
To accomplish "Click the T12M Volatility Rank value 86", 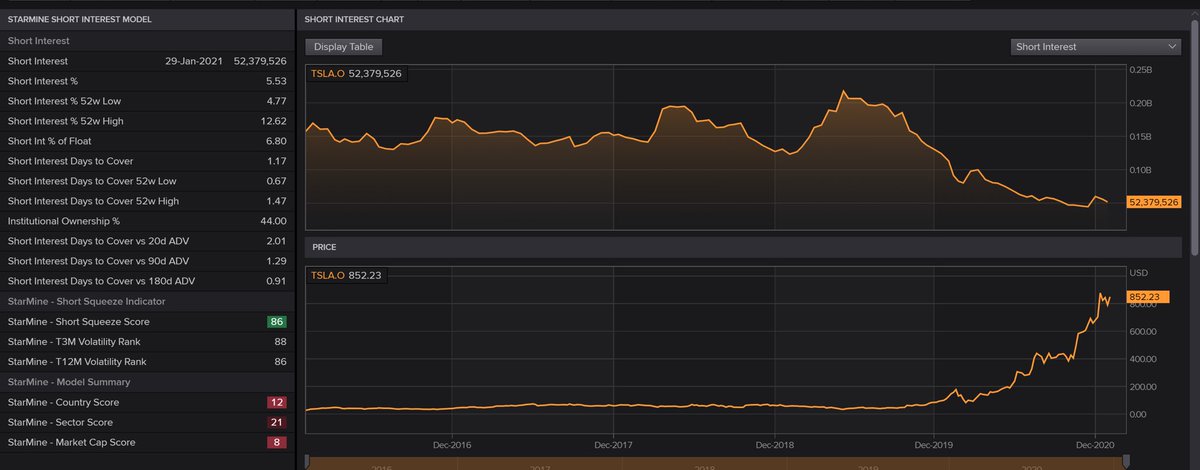I will pos(281,362).
